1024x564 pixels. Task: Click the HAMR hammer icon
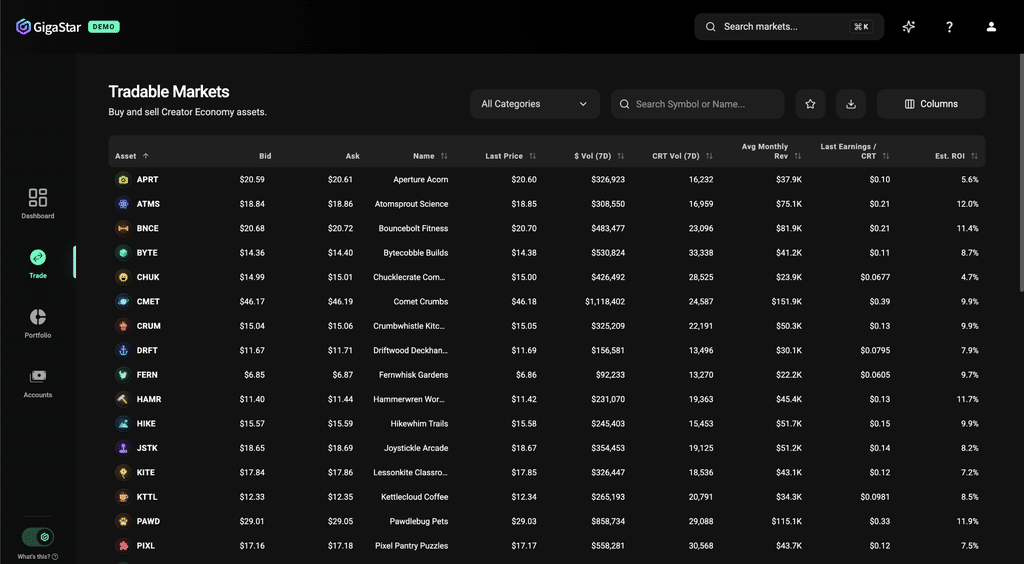pyautogui.click(x=123, y=399)
